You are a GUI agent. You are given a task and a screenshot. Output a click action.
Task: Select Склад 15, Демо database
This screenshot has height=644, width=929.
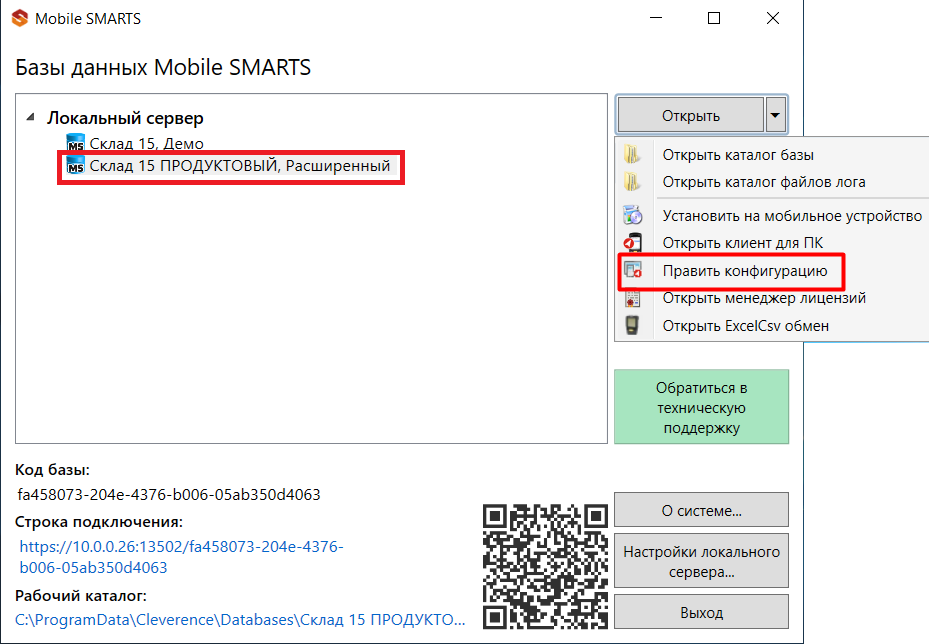(146, 144)
